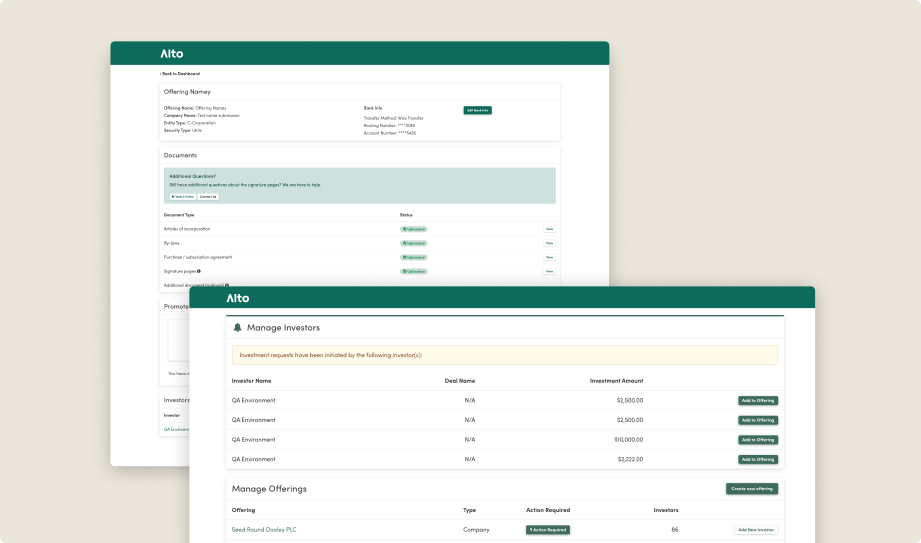Click the $2,222.00 investment amount cell

point(630,460)
